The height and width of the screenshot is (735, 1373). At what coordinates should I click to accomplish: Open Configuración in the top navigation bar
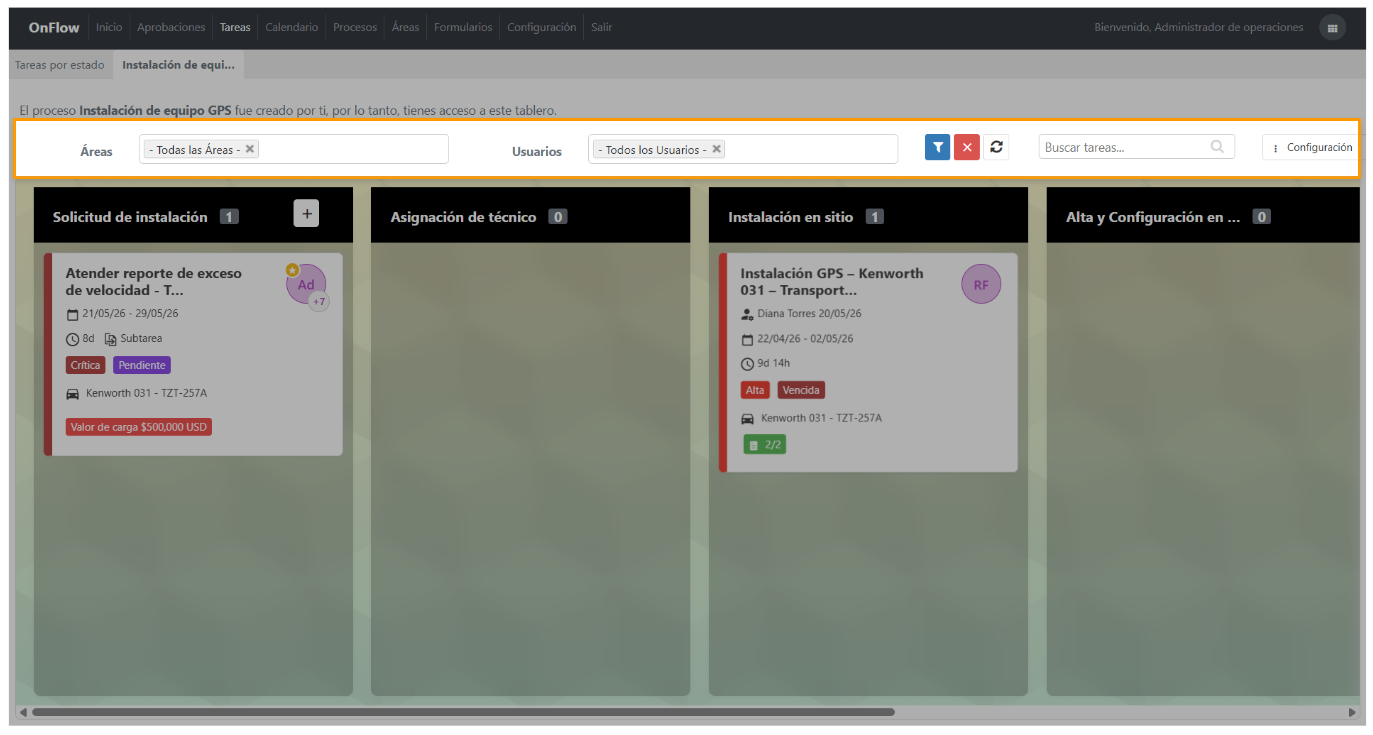[542, 28]
